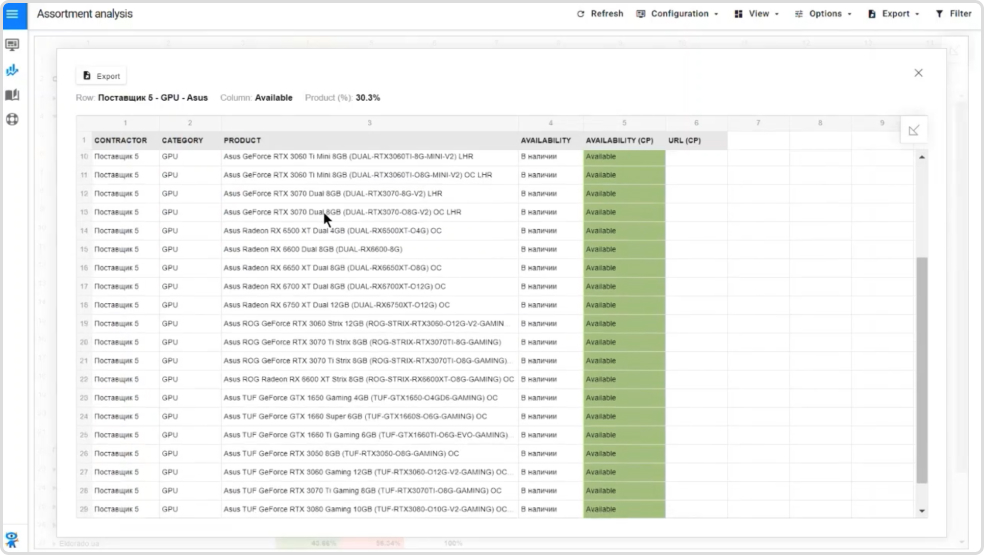Select column number 5 header
This screenshot has width=984, height=555.
coord(624,123)
